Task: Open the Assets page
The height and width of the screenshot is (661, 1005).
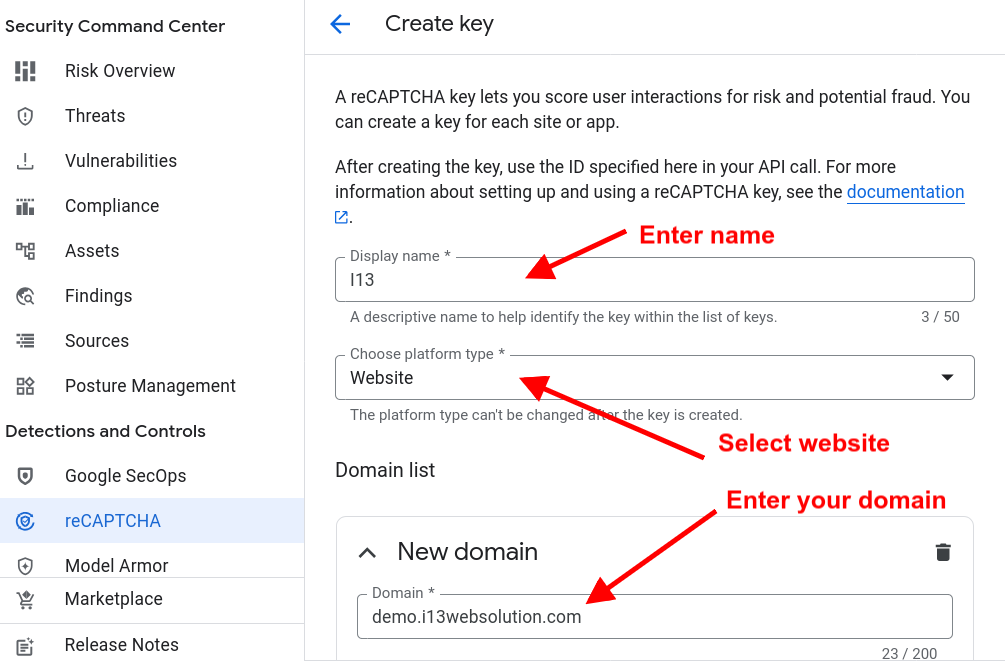Action: (x=92, y=251)
